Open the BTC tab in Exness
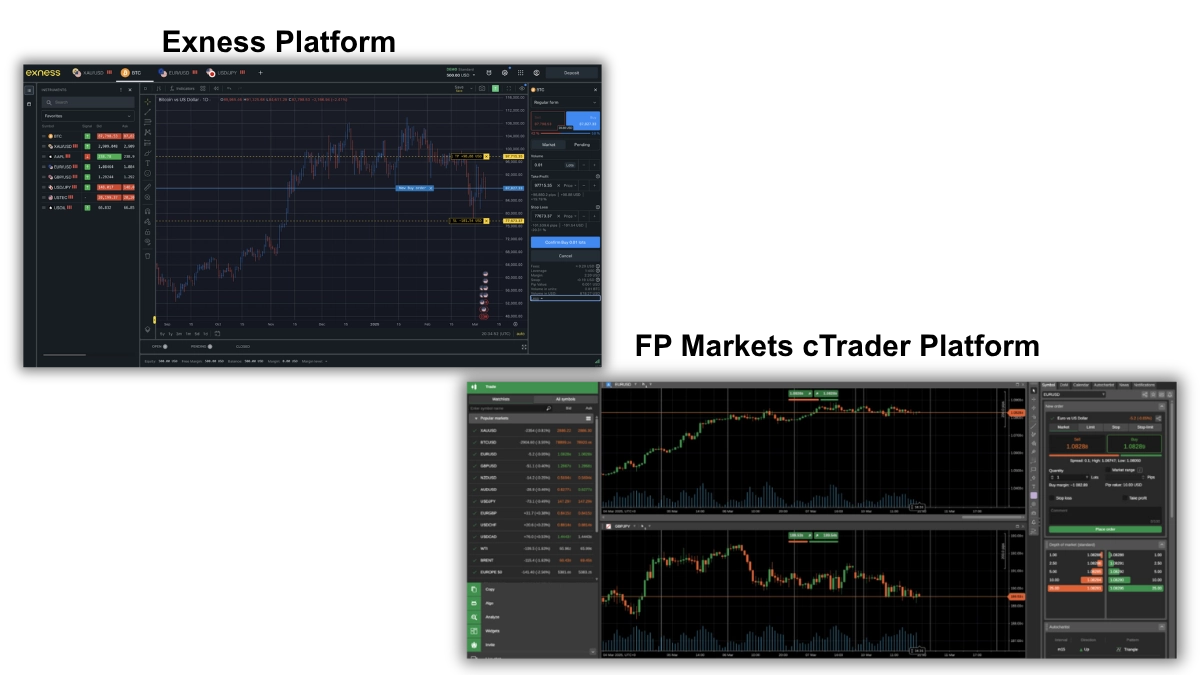The image size is (1200, 675). click(x=133, y=73)
